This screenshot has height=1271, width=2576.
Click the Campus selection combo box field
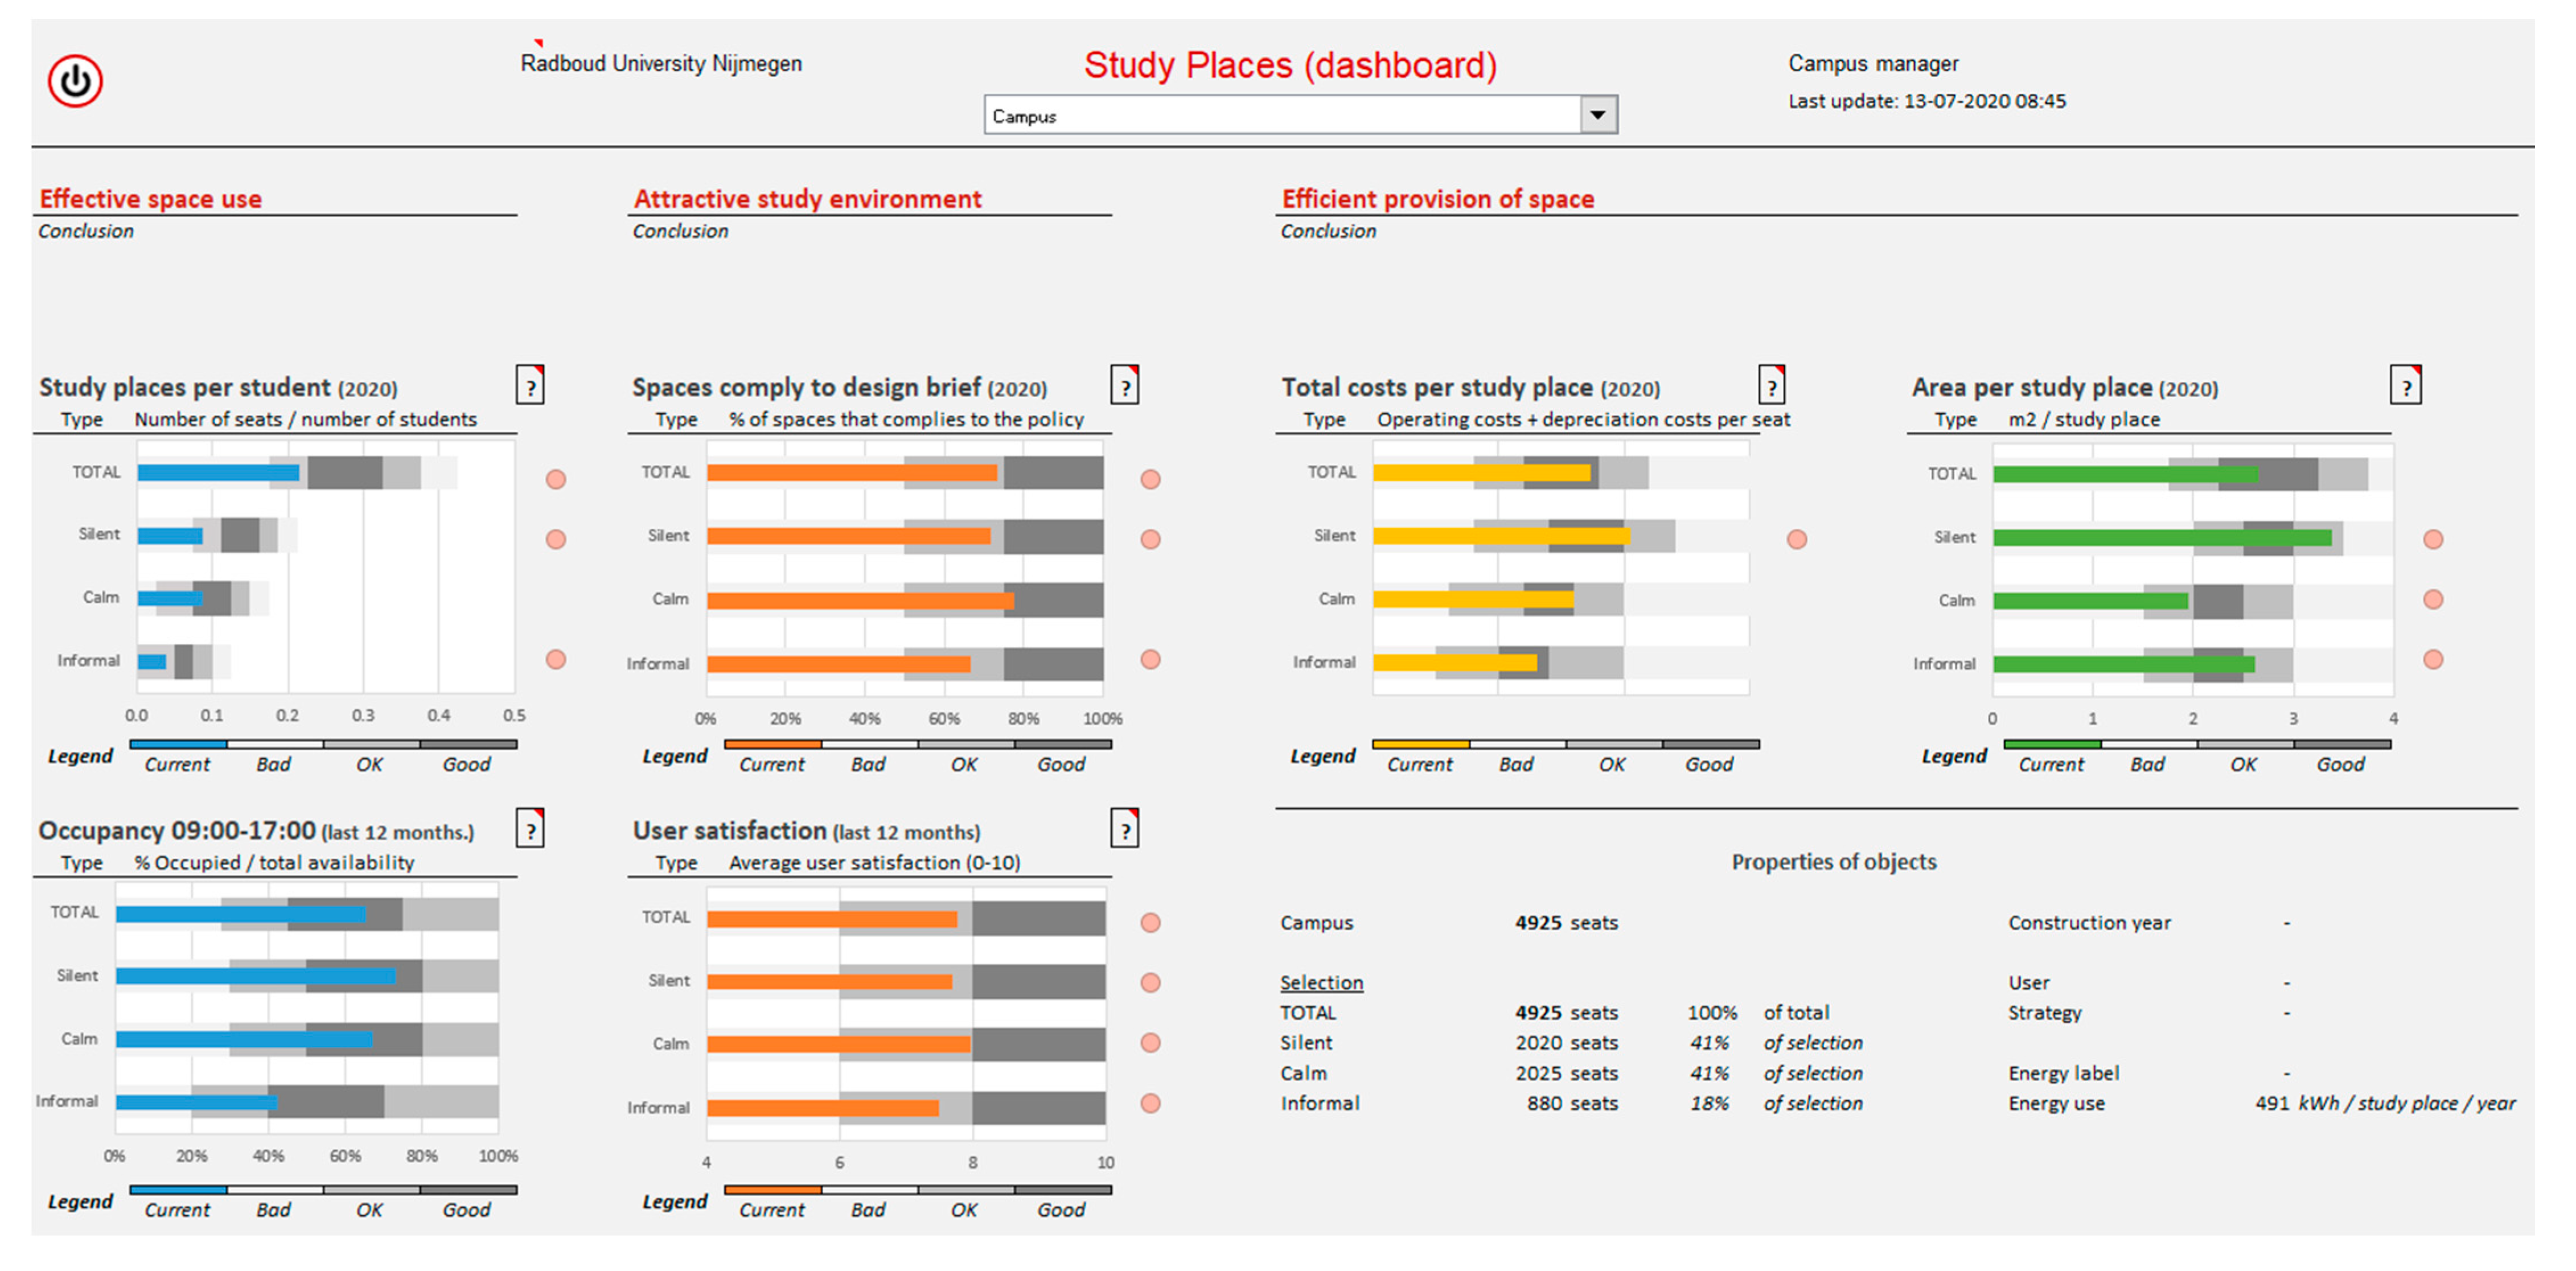(1300, 115)
